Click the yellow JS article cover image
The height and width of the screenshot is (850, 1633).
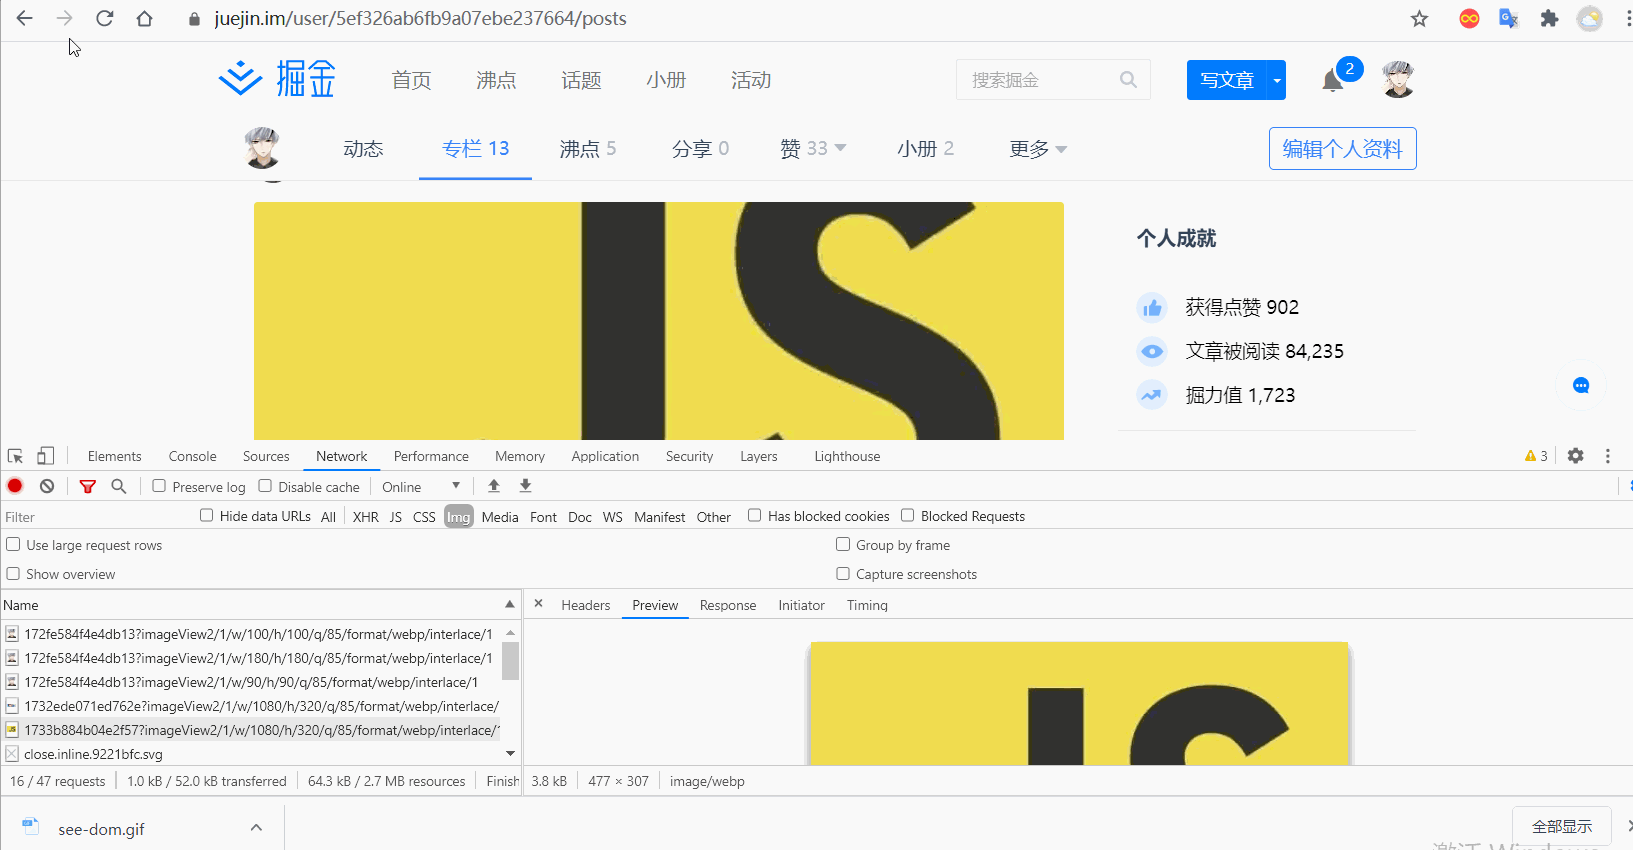click(659, 321)
